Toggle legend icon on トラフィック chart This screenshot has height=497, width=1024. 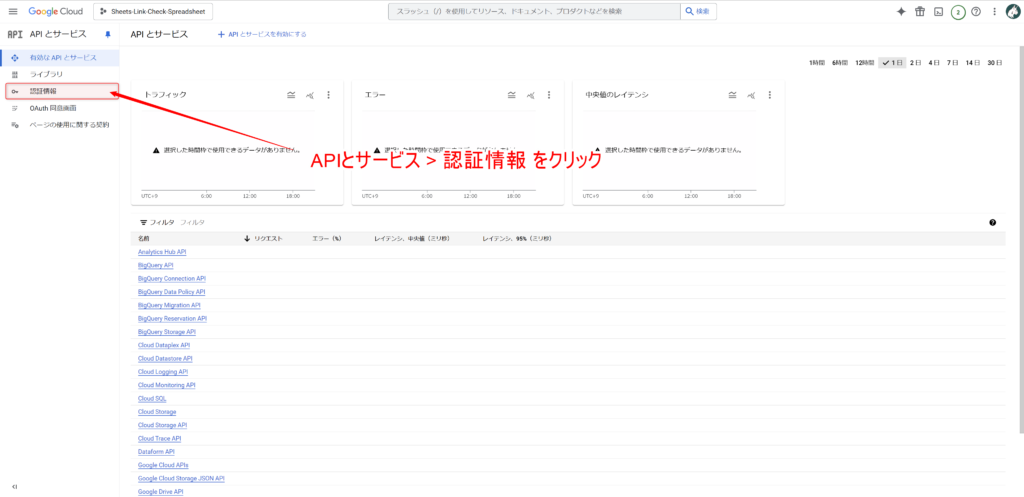[291, 95]
